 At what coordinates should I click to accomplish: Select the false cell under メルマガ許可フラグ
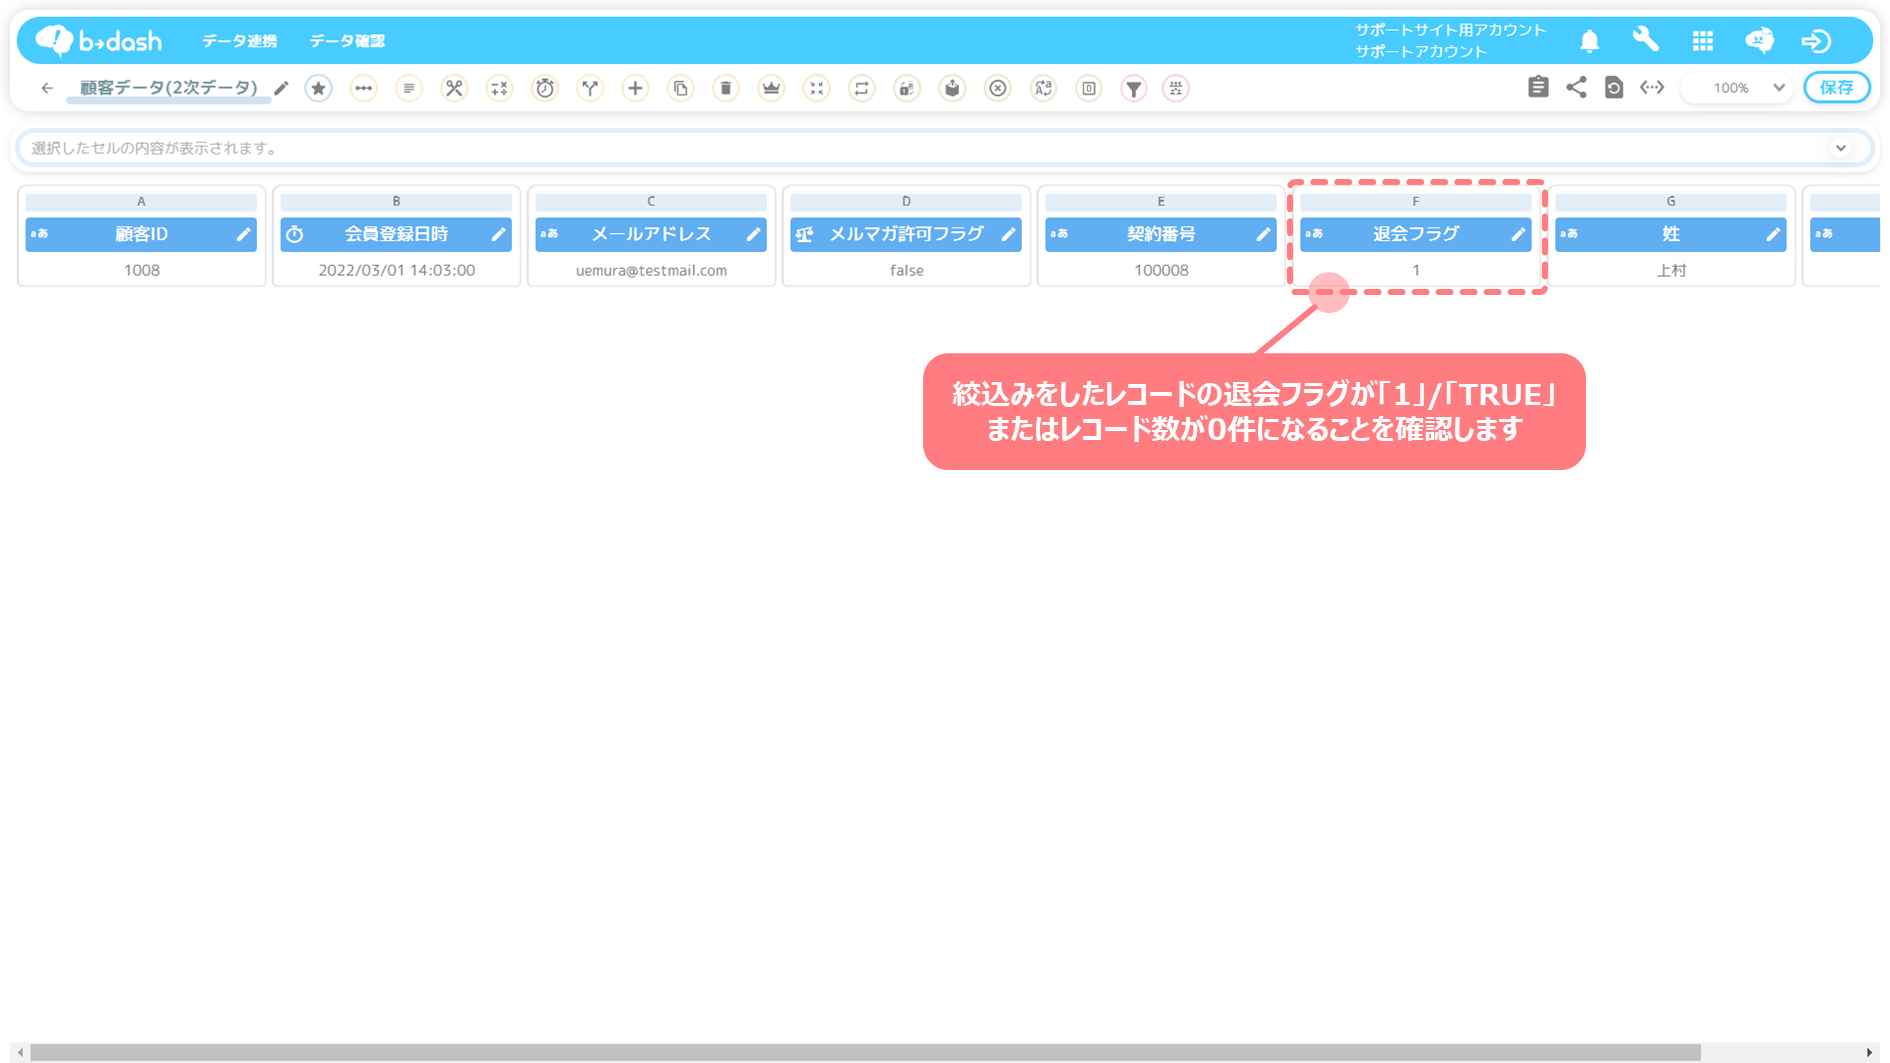point(906,270)
